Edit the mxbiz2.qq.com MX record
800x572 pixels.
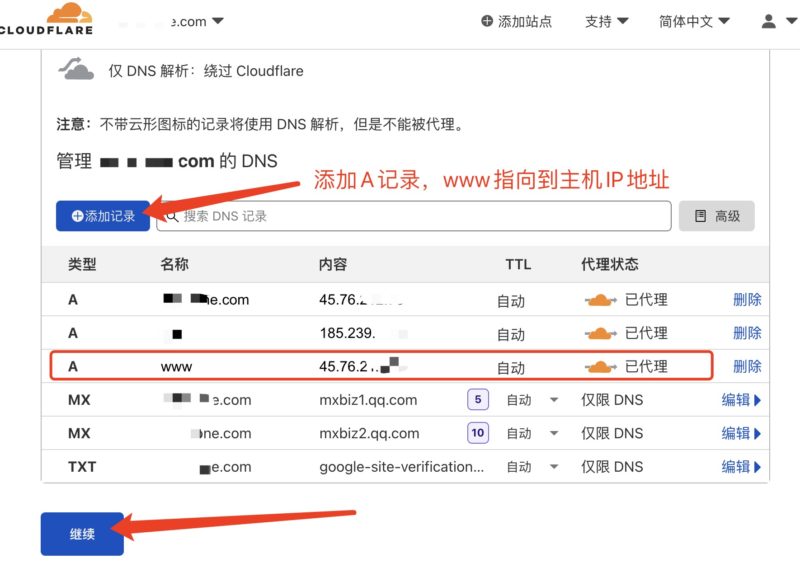point(741,434)
